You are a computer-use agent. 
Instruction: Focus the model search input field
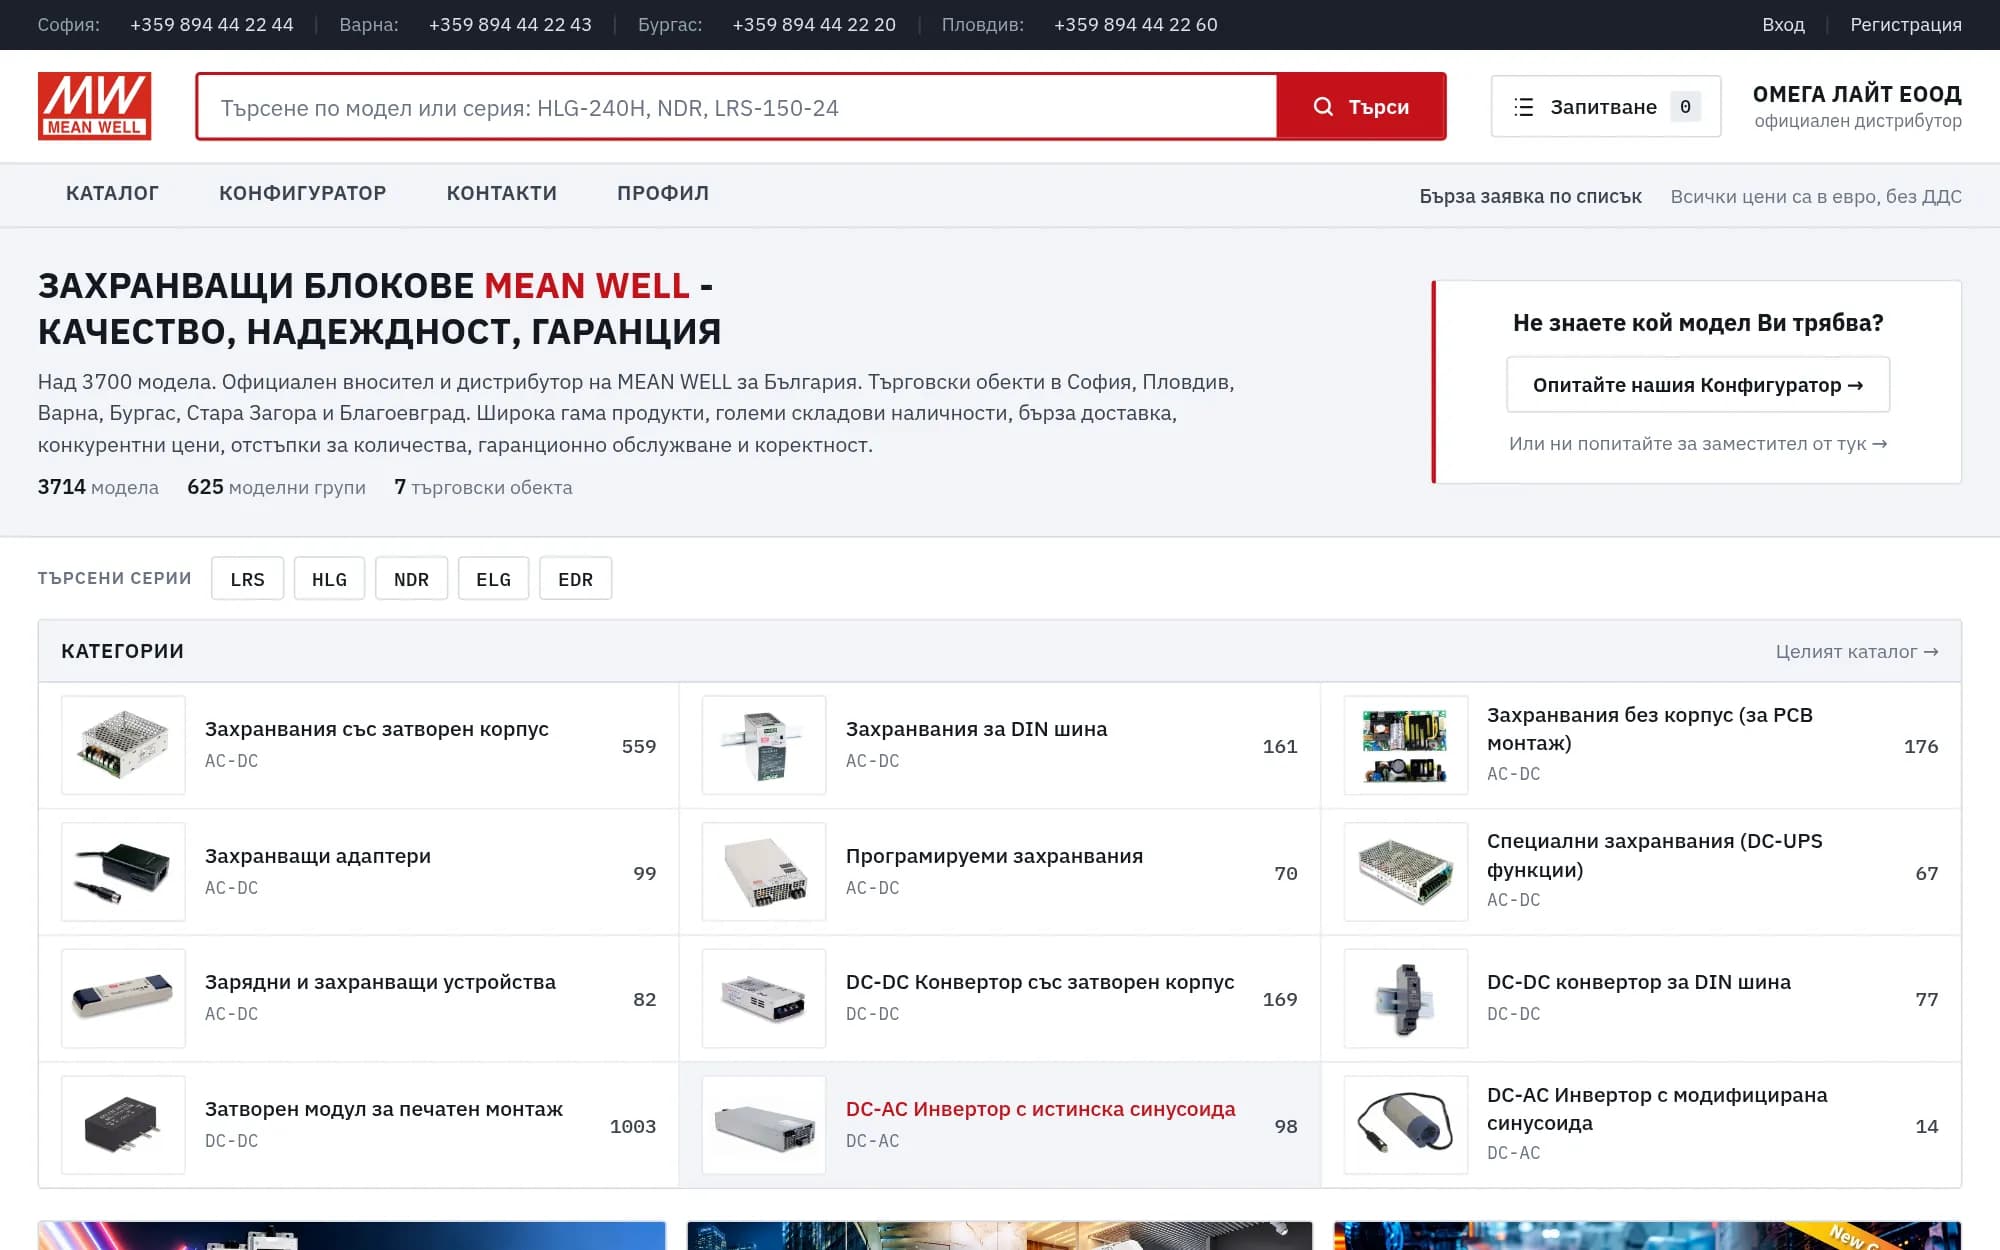[x=737, y=107]
